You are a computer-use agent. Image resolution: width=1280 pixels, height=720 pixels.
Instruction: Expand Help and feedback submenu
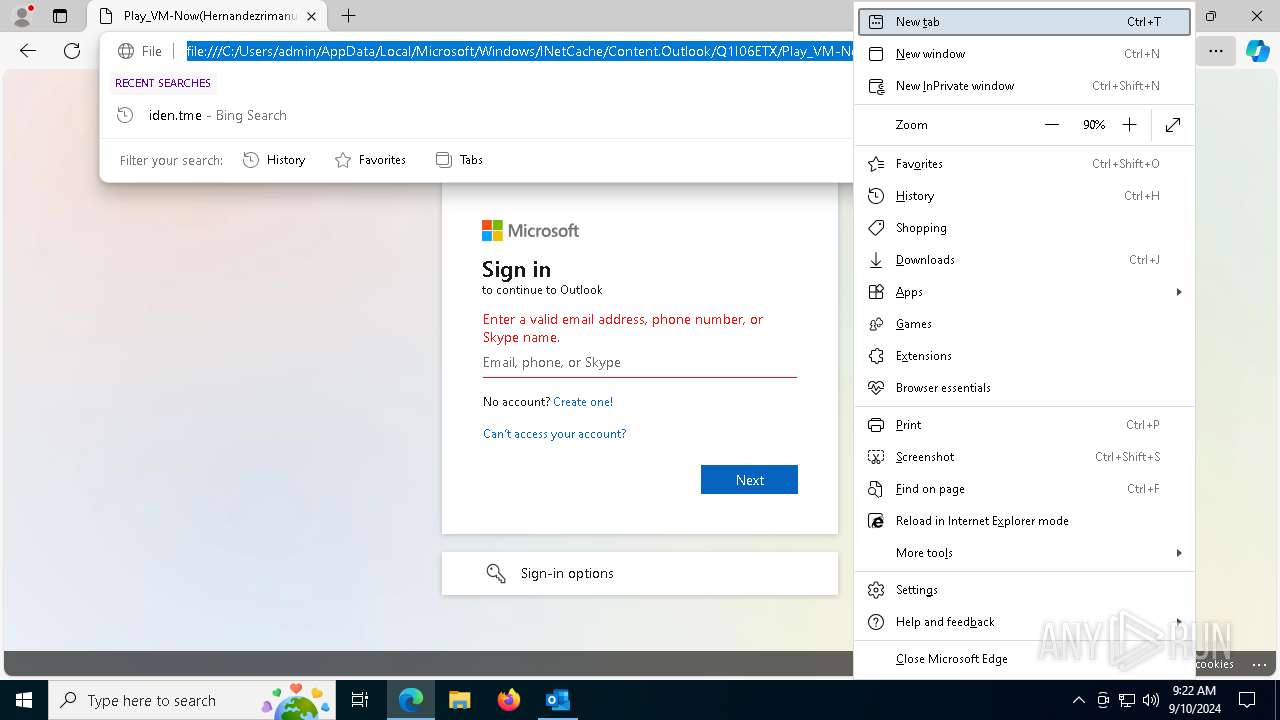1025,622
